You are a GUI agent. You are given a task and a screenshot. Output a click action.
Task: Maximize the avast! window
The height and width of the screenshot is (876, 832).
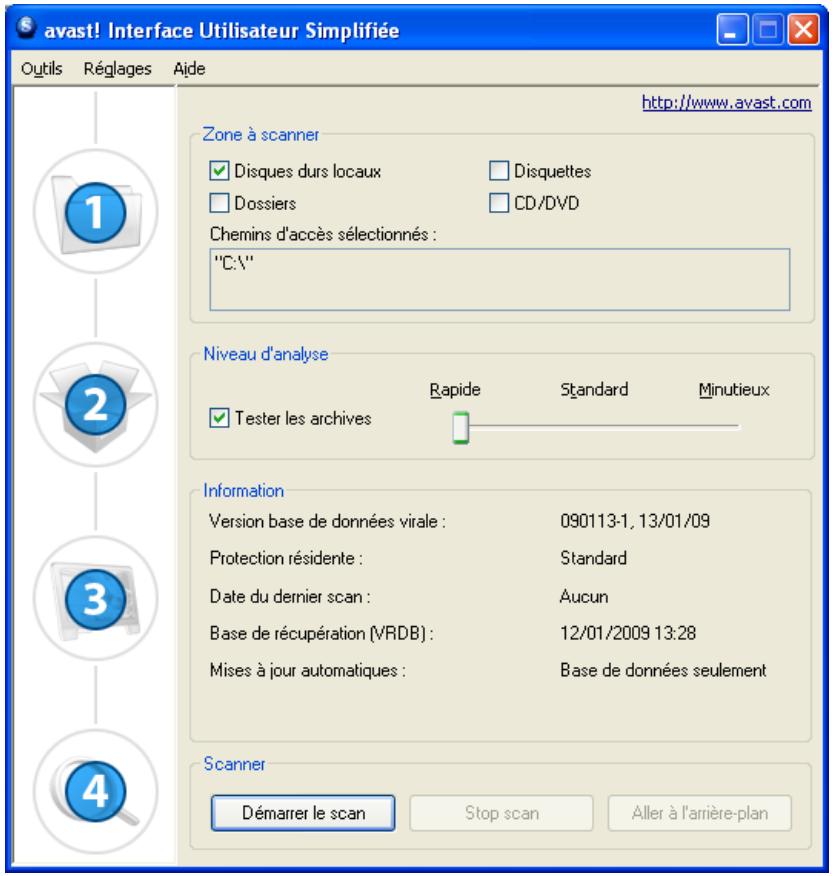point(768,28)
